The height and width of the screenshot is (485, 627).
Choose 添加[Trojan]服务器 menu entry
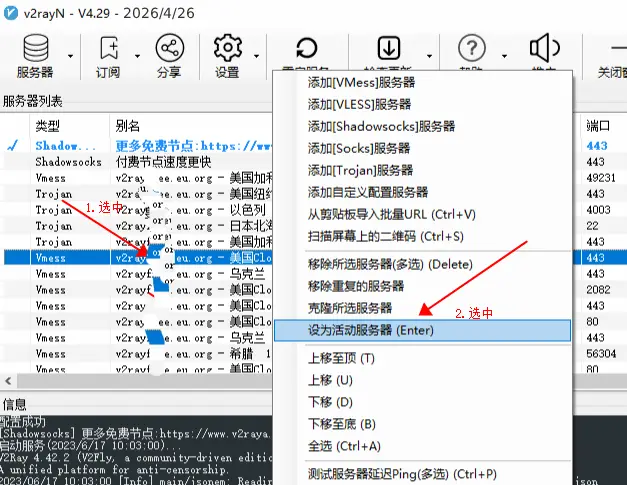[x=423, y=170]
